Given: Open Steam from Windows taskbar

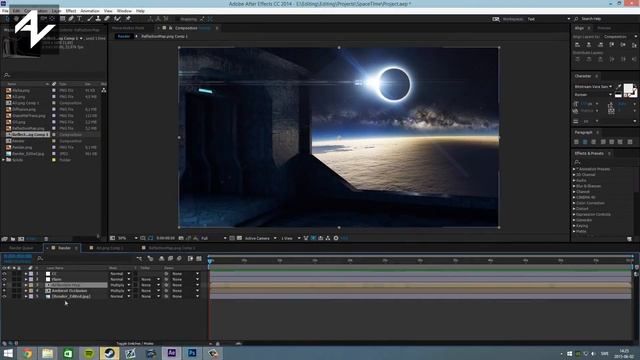Looking at the screenshot, I should [109, 353].
